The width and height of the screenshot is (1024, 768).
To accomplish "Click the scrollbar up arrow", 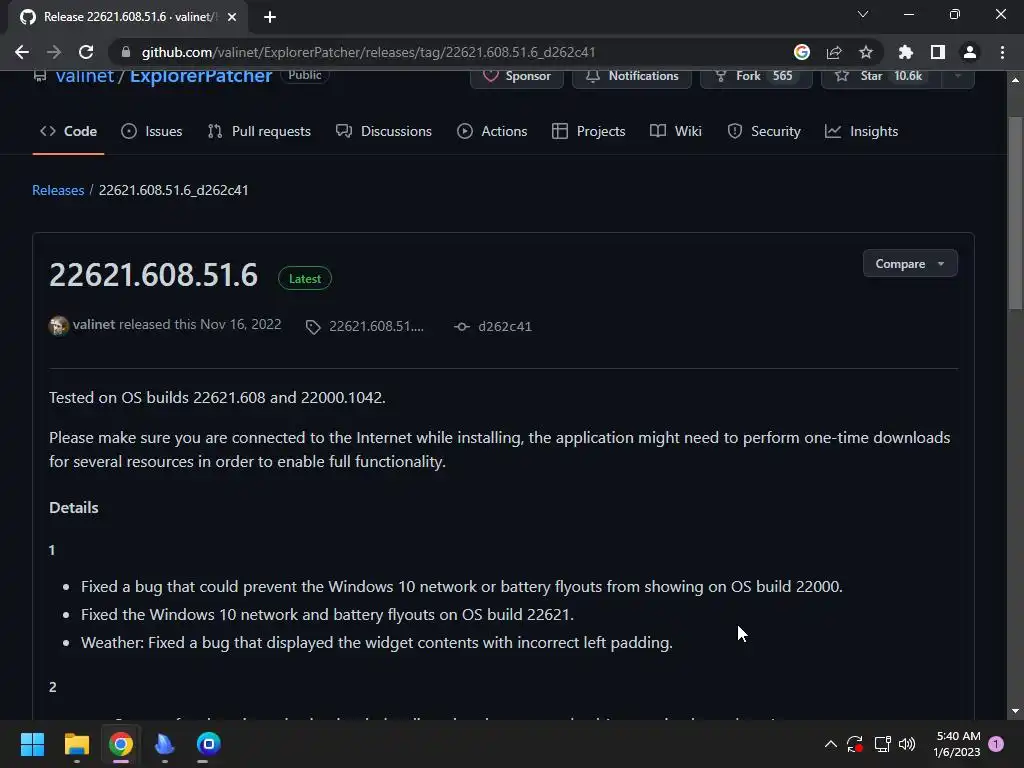I will pos(1015,80).
